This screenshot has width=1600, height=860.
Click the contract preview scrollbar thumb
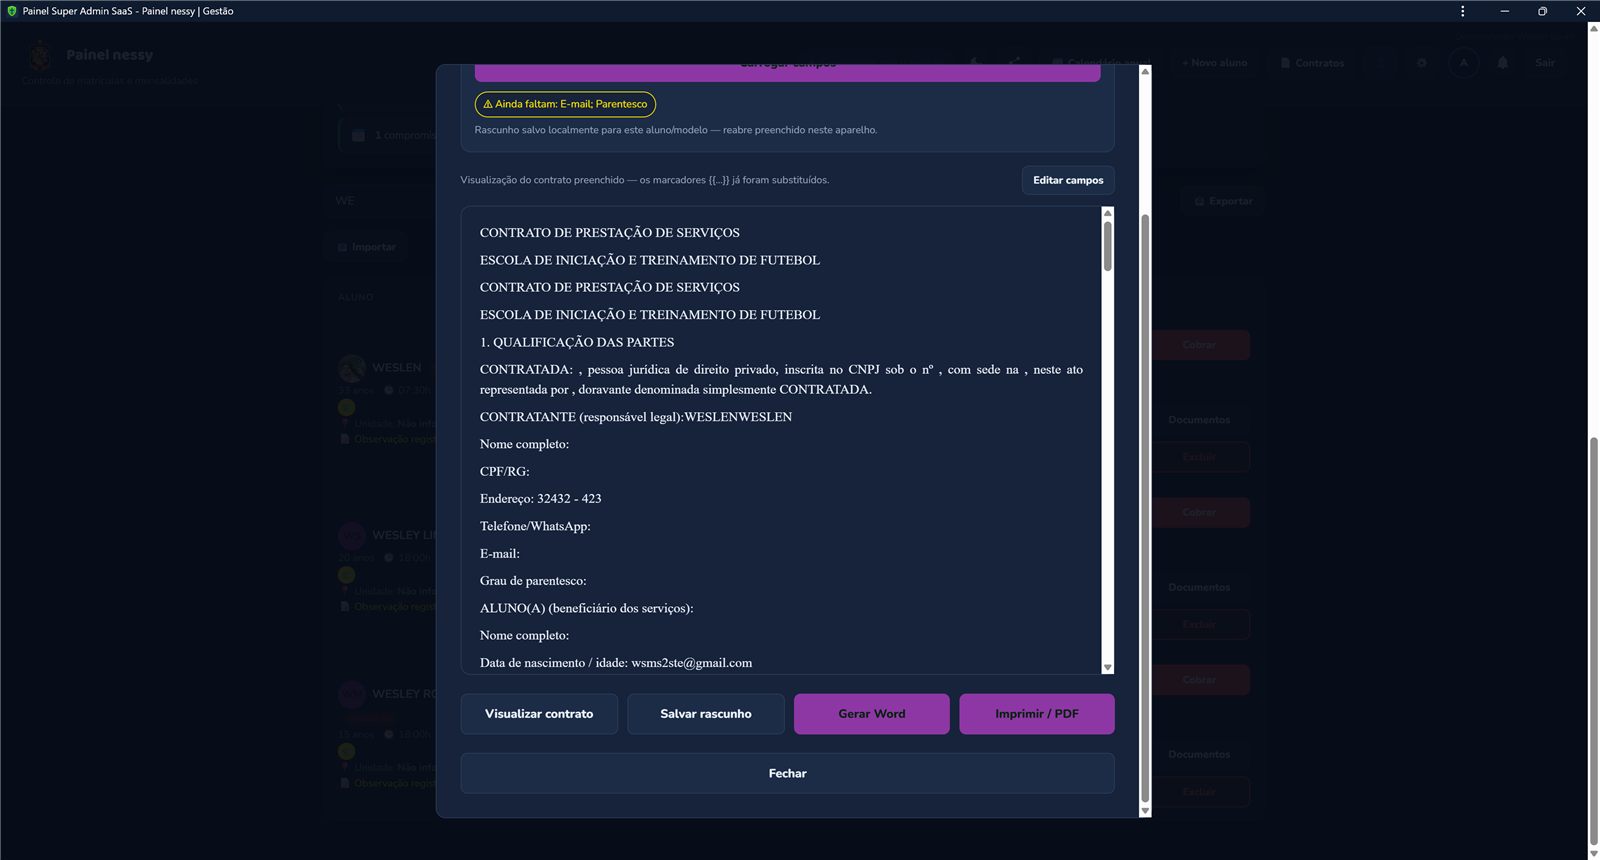tap(1108, 245)
